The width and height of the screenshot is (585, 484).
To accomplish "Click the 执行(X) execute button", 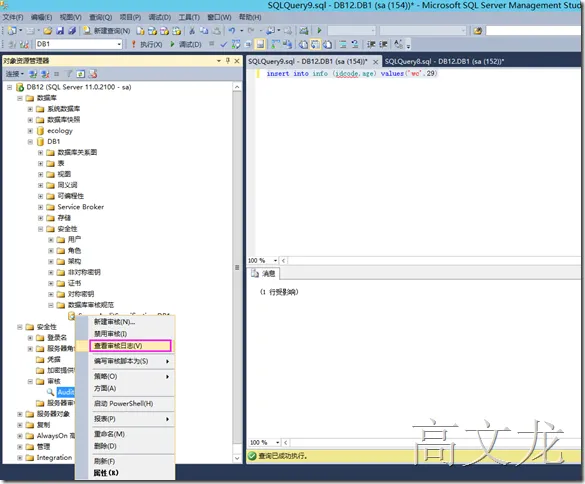I will click(x=147, y=44).
